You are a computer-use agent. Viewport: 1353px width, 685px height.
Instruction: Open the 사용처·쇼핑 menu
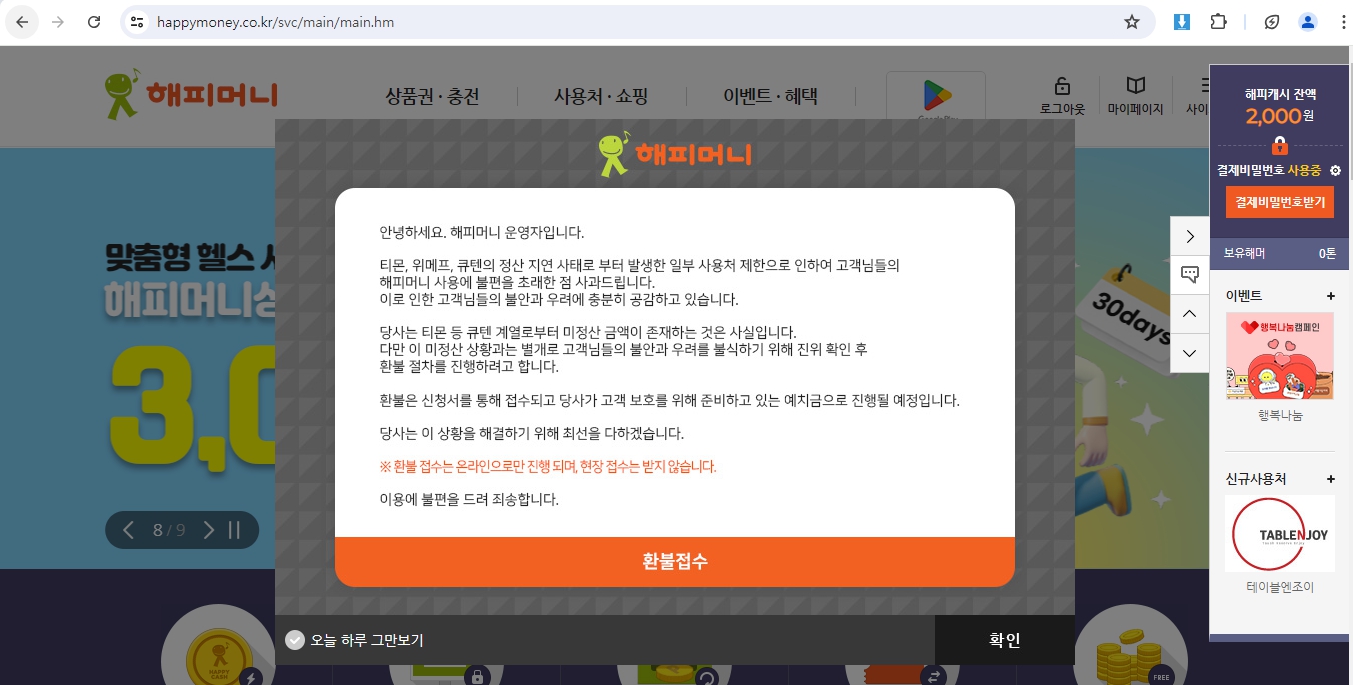click(x=601, y=97)
